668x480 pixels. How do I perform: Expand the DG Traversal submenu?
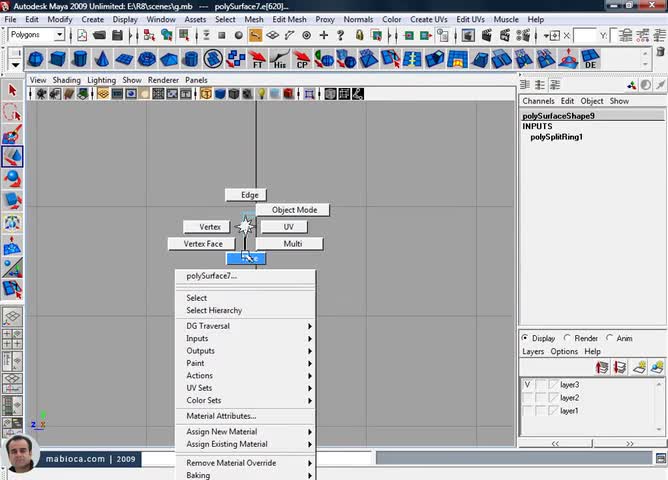245,326
